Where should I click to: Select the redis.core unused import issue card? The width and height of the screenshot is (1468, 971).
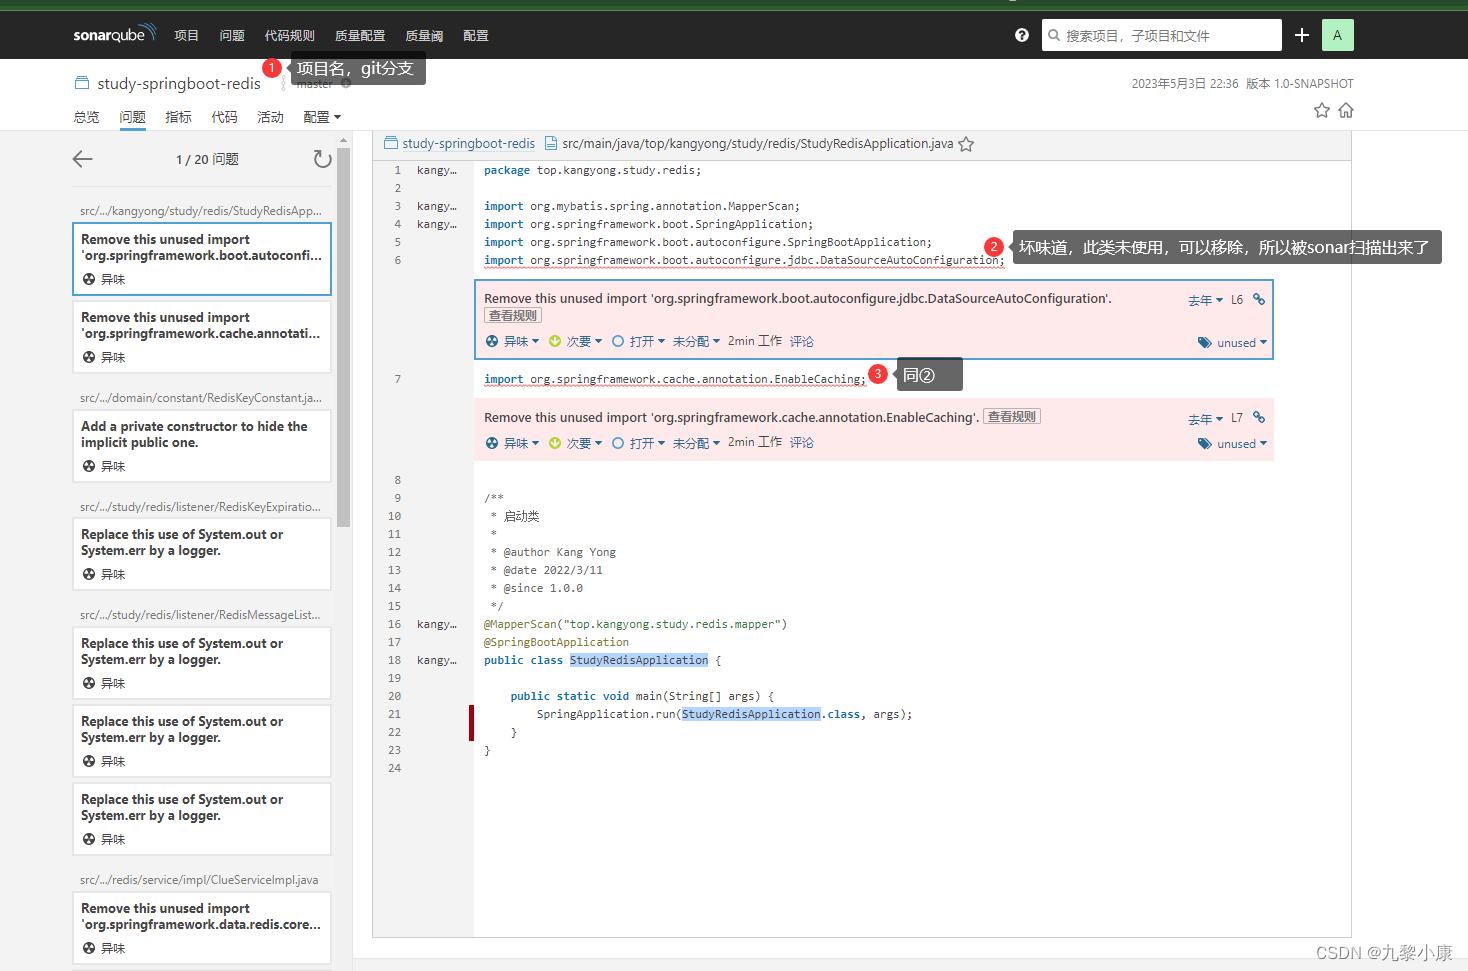coord(202,928)
